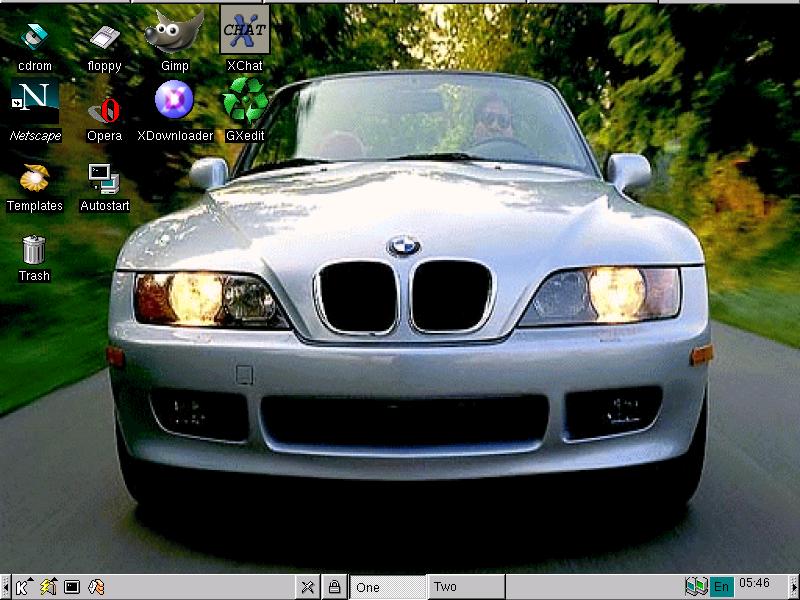Hide panel using left edge arrow

[x=5, y=587]
